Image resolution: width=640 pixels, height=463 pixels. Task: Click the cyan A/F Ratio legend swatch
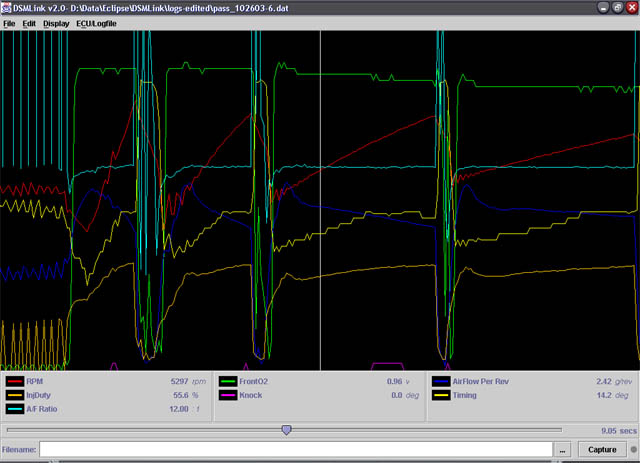(14, 409)
